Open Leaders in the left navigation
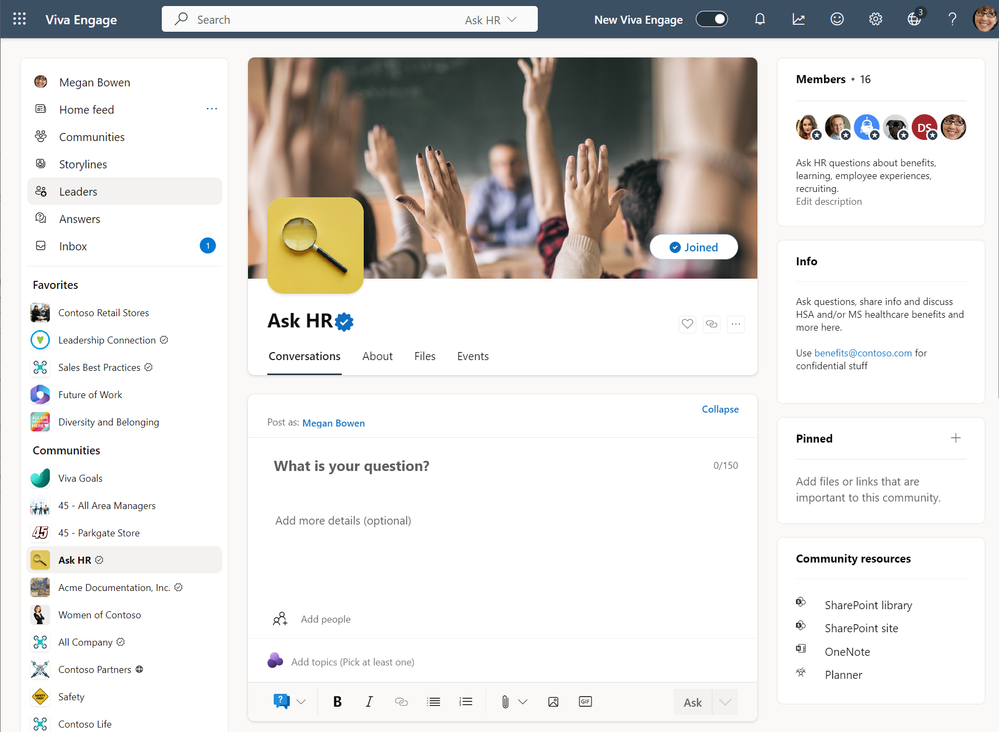This screenshot has height=732, width=999. coord(125,191)
